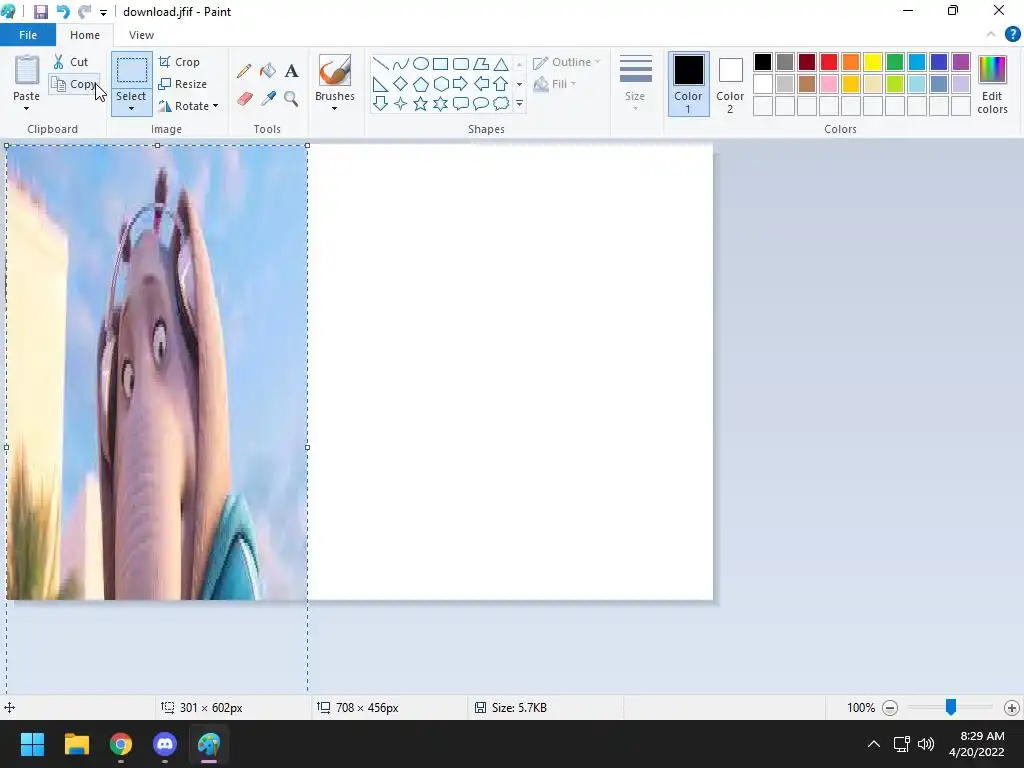The height and width of the screenshot is (768, 1024).
Task: Click the Brushes tool icon
Action: click(334, 70)
